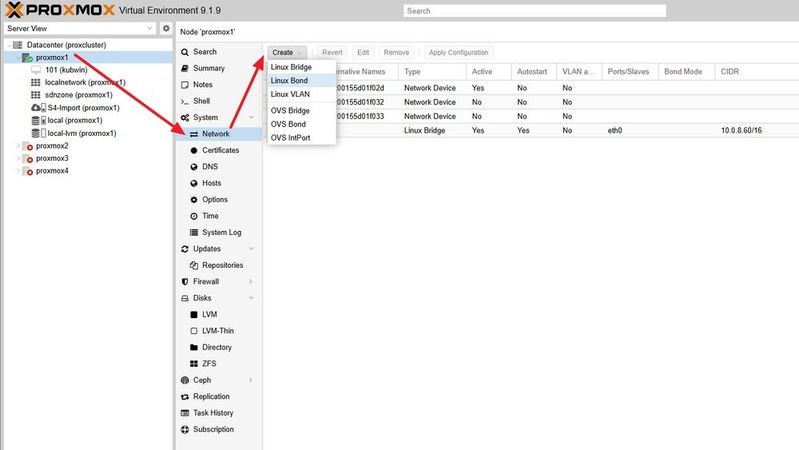Choose Linux Bridge from Create menu

pos(302,67)
